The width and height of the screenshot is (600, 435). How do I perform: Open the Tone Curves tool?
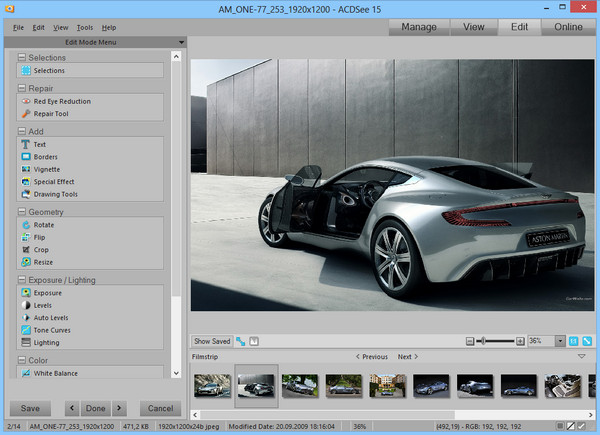53,329
